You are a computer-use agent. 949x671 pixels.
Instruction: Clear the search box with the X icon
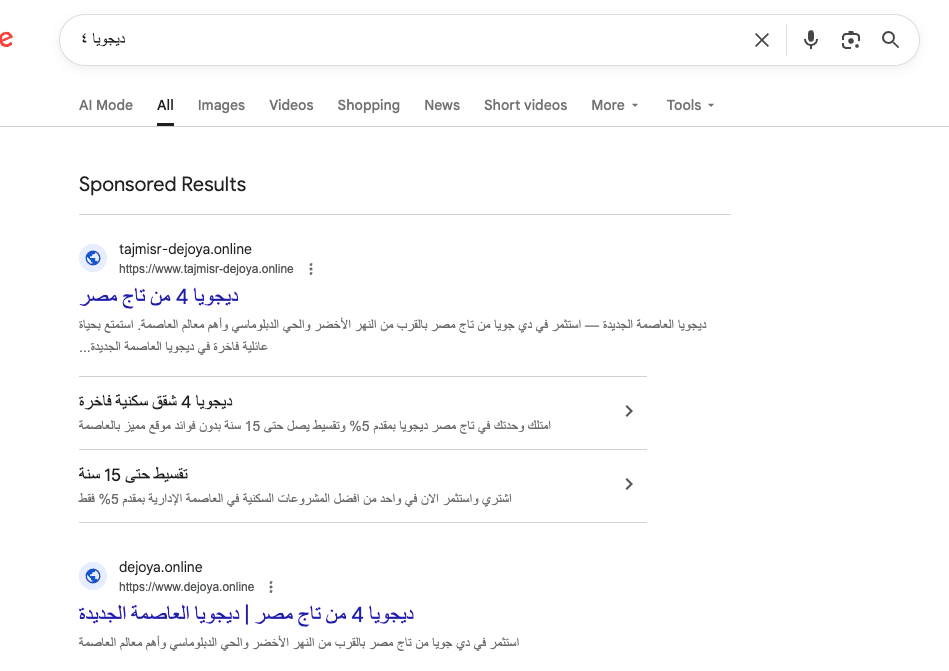(762, 40)
